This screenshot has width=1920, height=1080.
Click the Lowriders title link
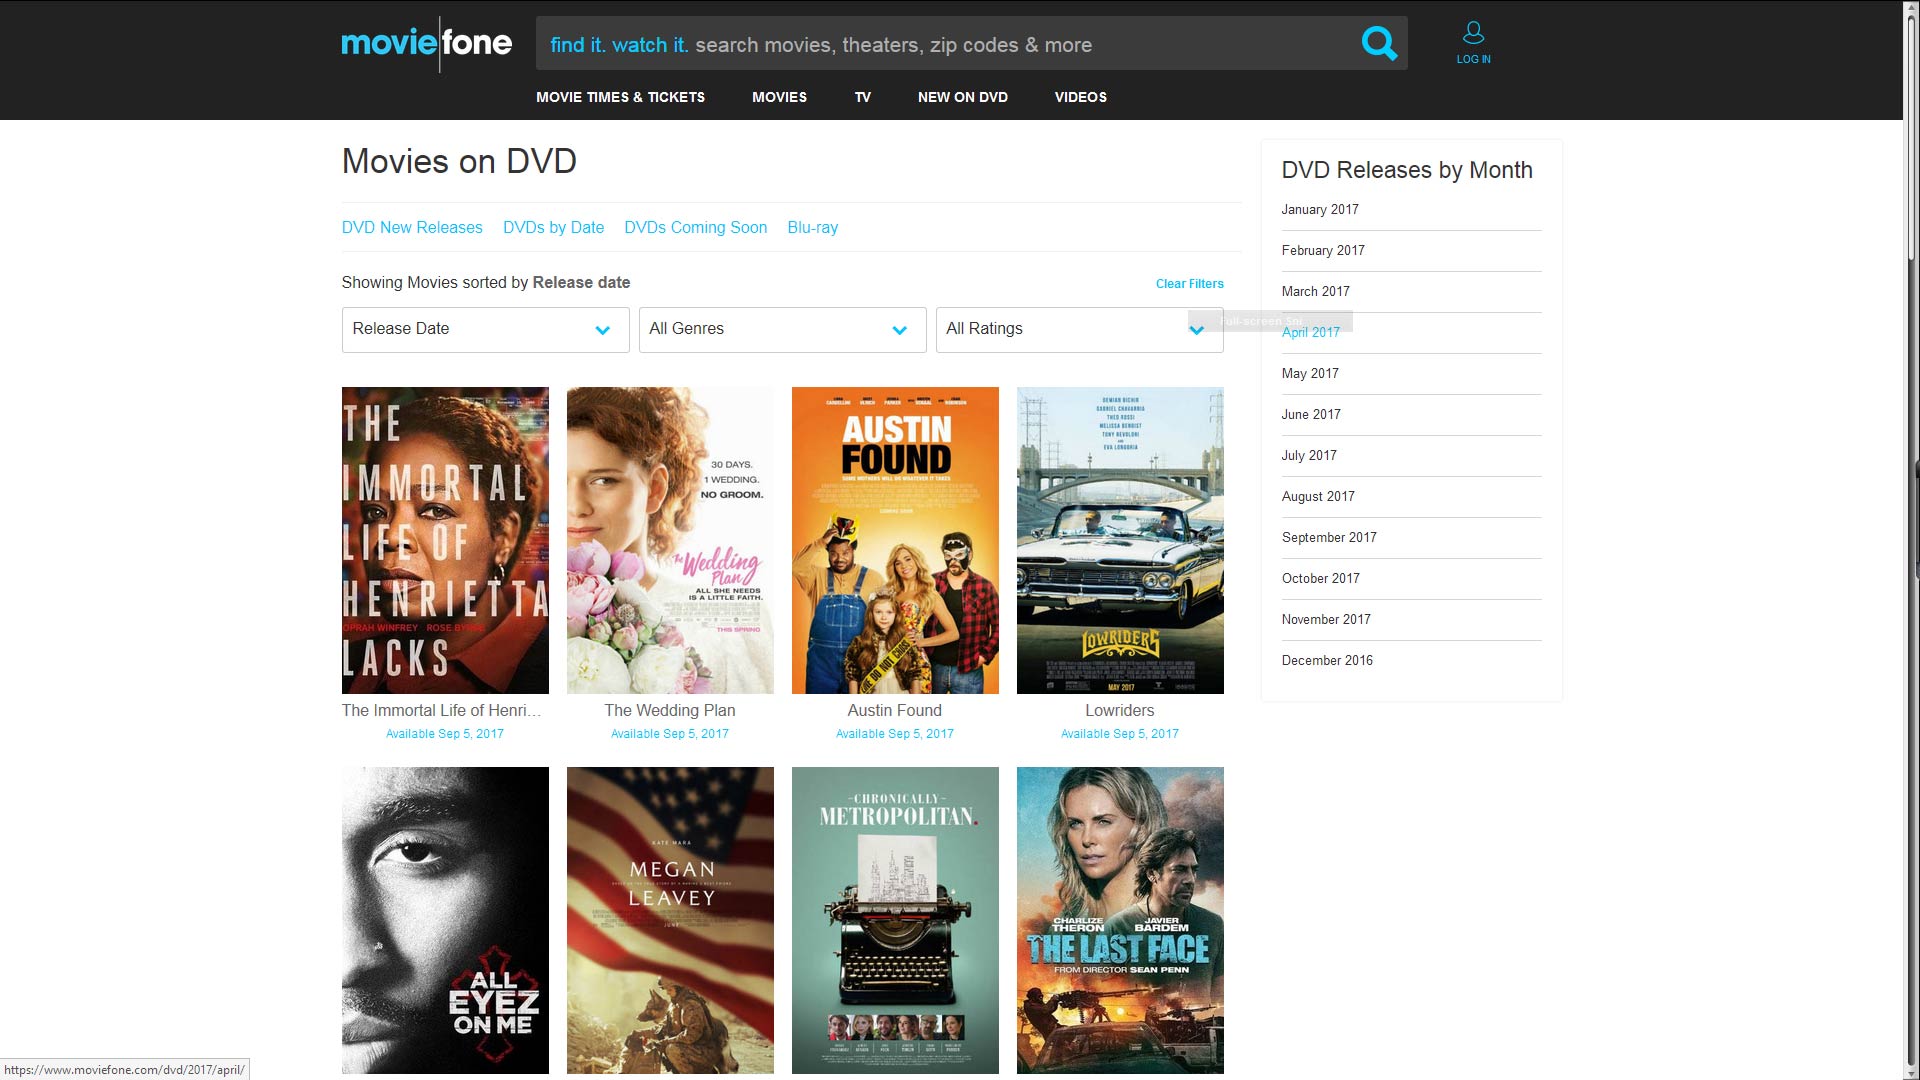click(x=1120, y=710)
